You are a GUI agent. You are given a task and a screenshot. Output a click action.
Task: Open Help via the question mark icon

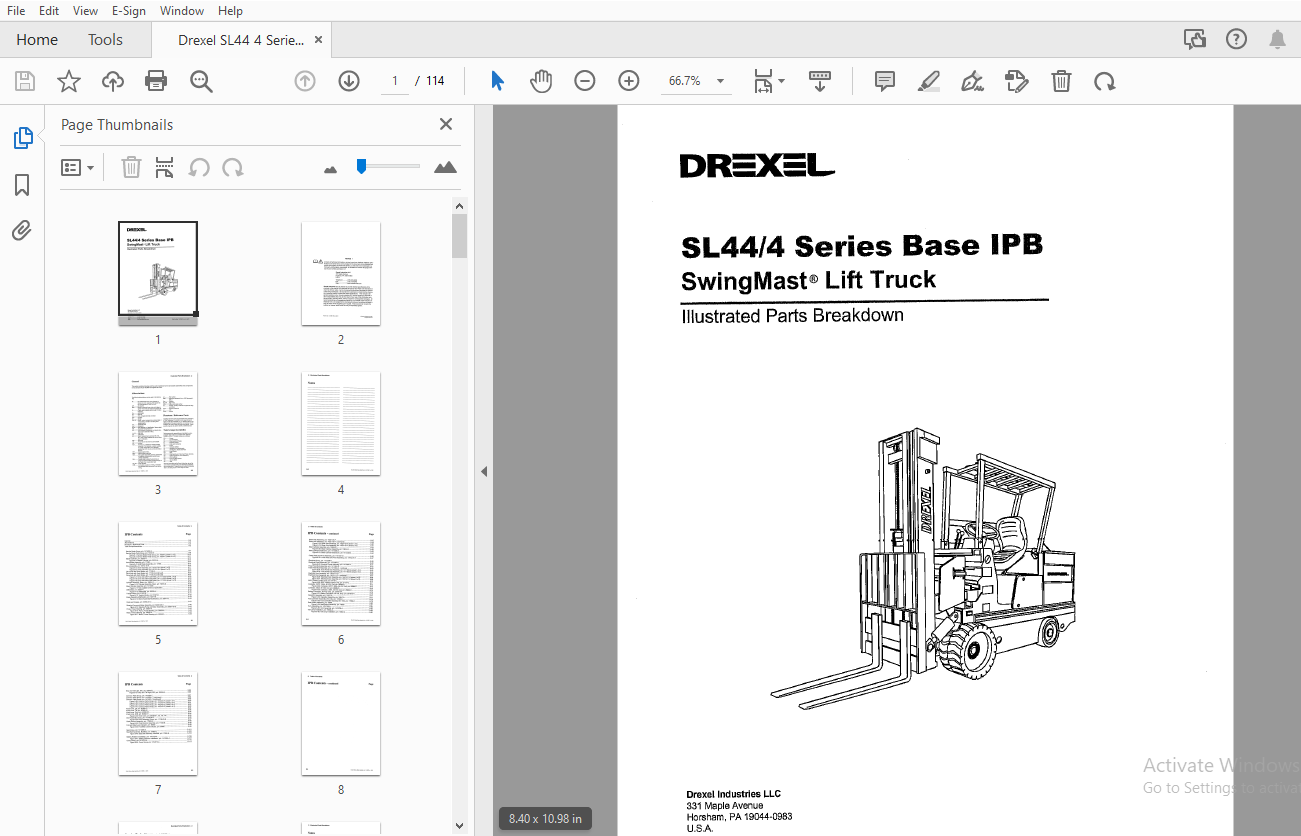pos(1237,40)
